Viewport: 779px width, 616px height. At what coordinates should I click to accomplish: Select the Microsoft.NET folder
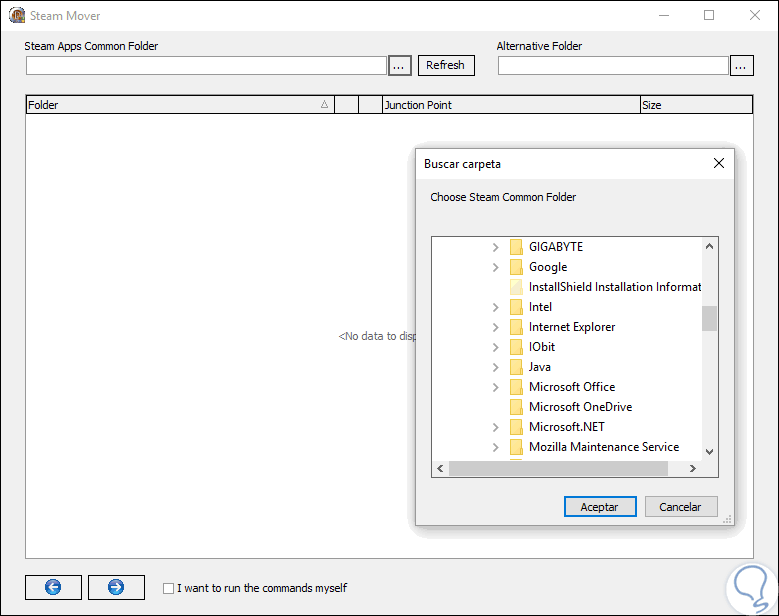[566, 427]
